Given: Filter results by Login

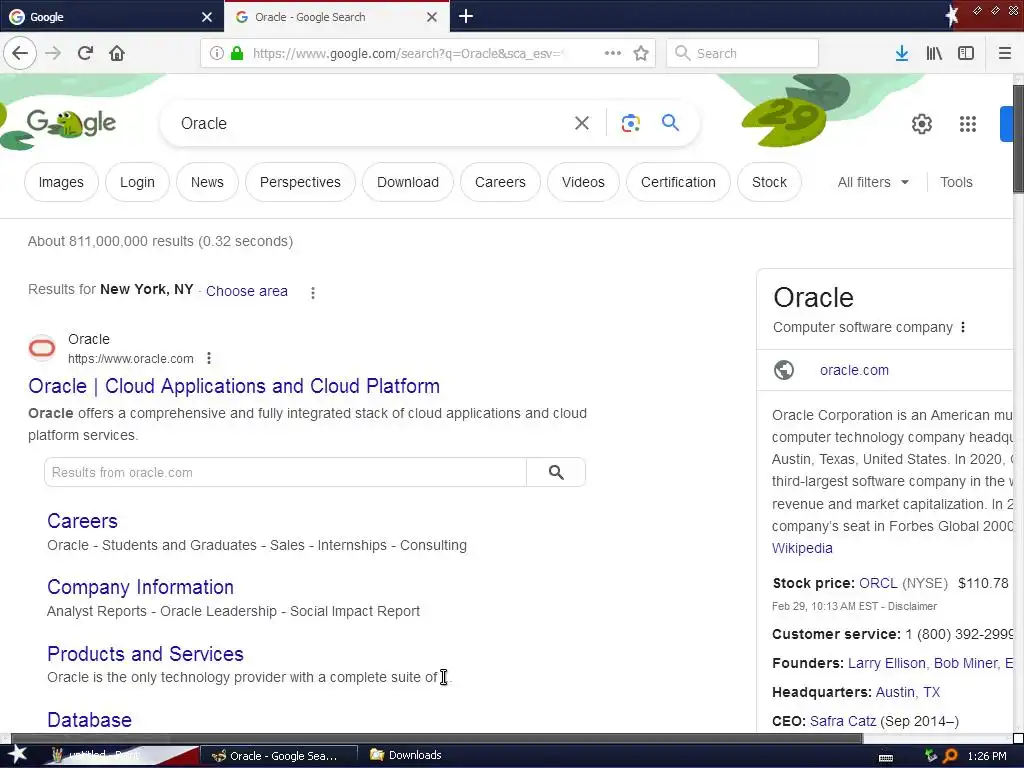Looking at the screenshot, I should coord(137,182).
